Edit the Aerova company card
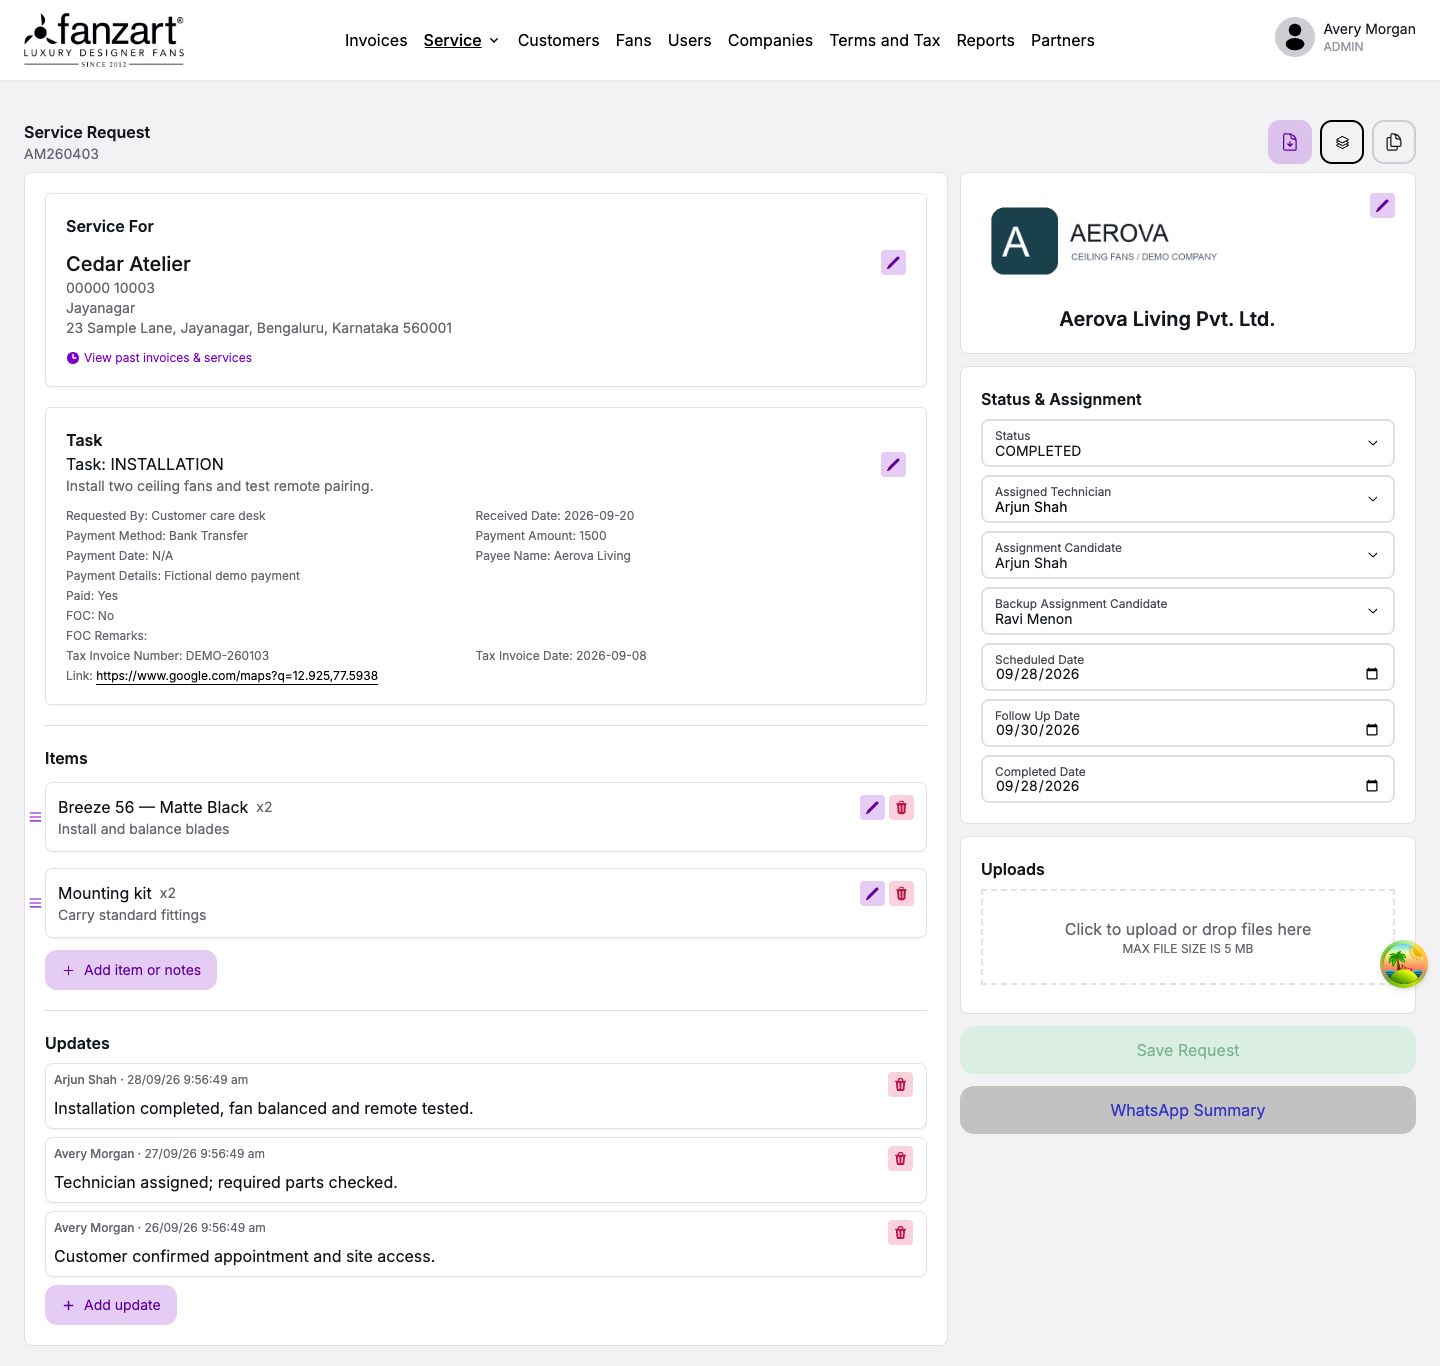Screen dimensions: 1440x1366 1382,205
